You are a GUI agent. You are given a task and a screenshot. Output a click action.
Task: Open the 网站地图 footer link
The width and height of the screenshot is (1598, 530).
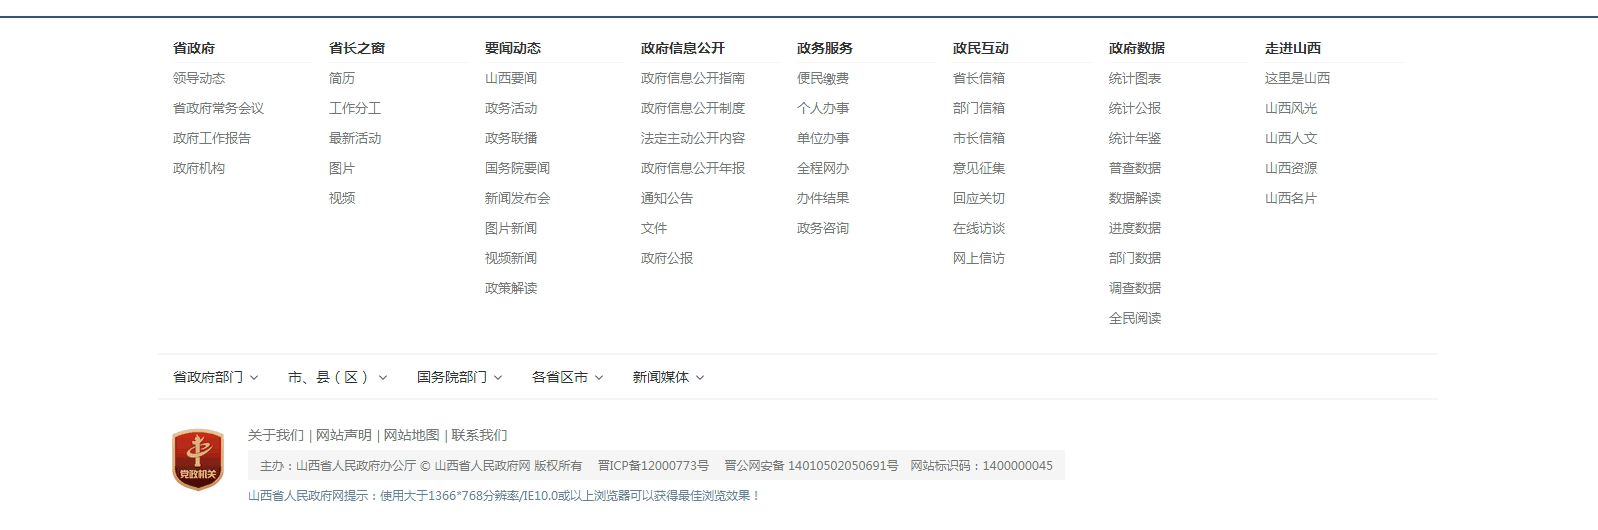(x=412, y=435)
